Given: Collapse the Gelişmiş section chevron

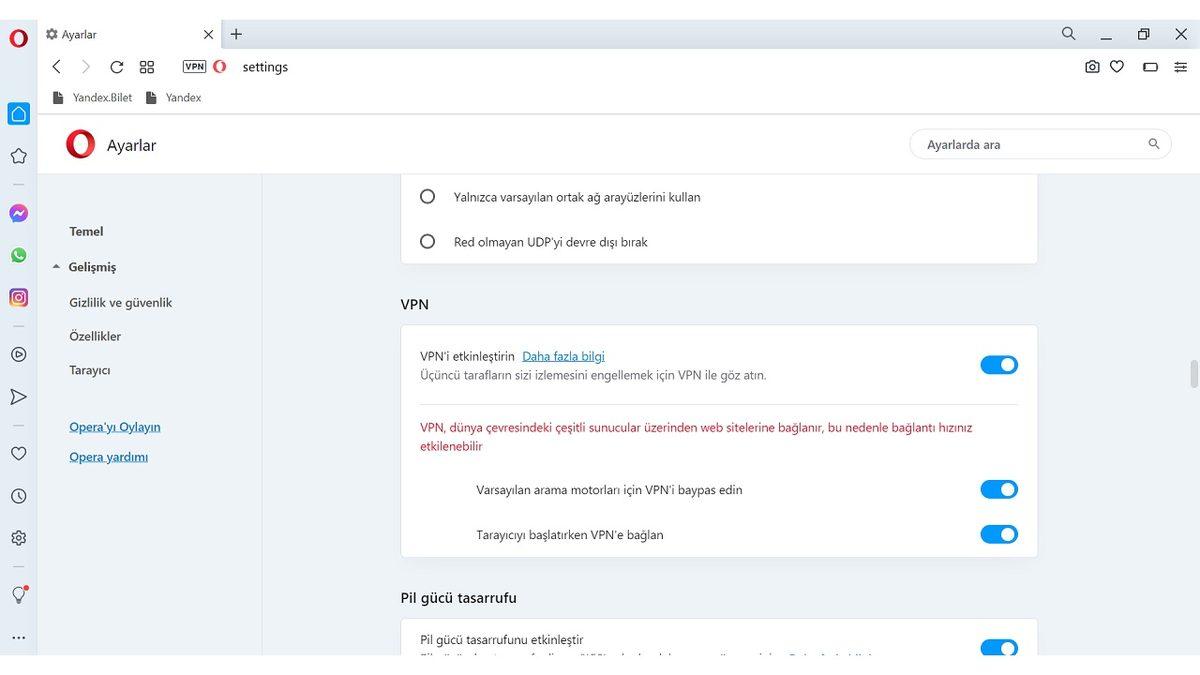Looking at the screenshot, I should [x=56, y=267].
